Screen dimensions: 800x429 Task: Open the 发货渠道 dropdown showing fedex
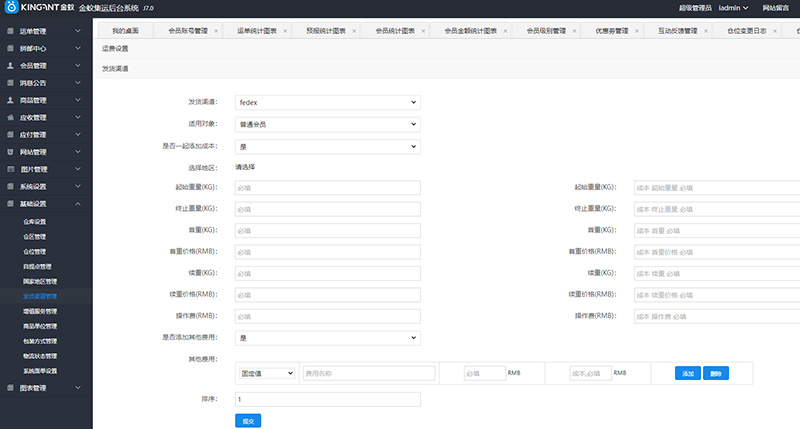327,102
